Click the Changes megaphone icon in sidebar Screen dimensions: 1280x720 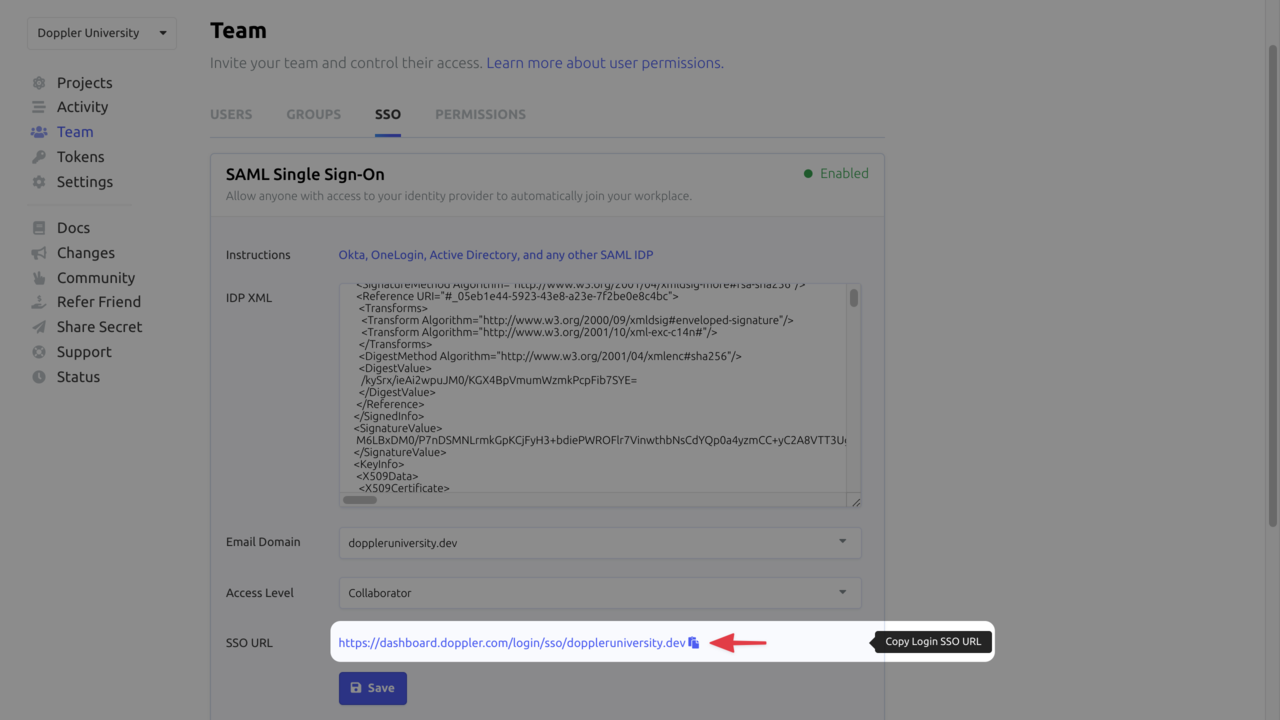[39, 253]
